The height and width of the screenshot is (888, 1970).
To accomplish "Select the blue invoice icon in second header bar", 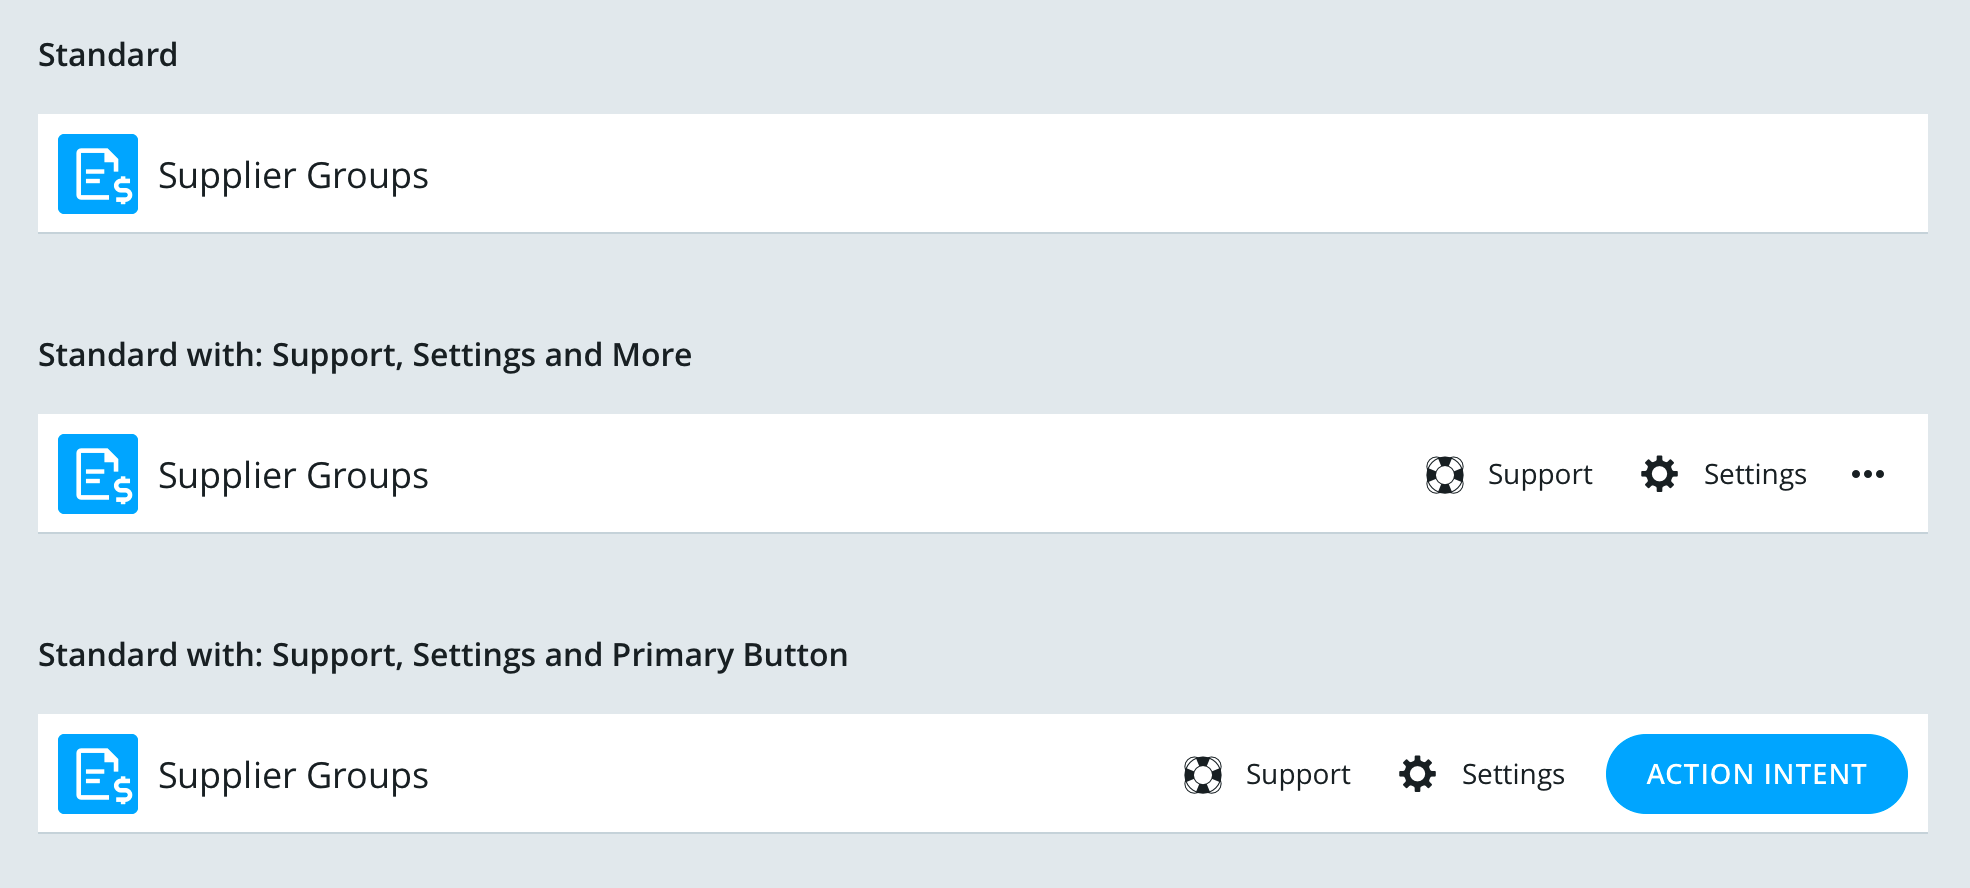I will click(97, 474).
